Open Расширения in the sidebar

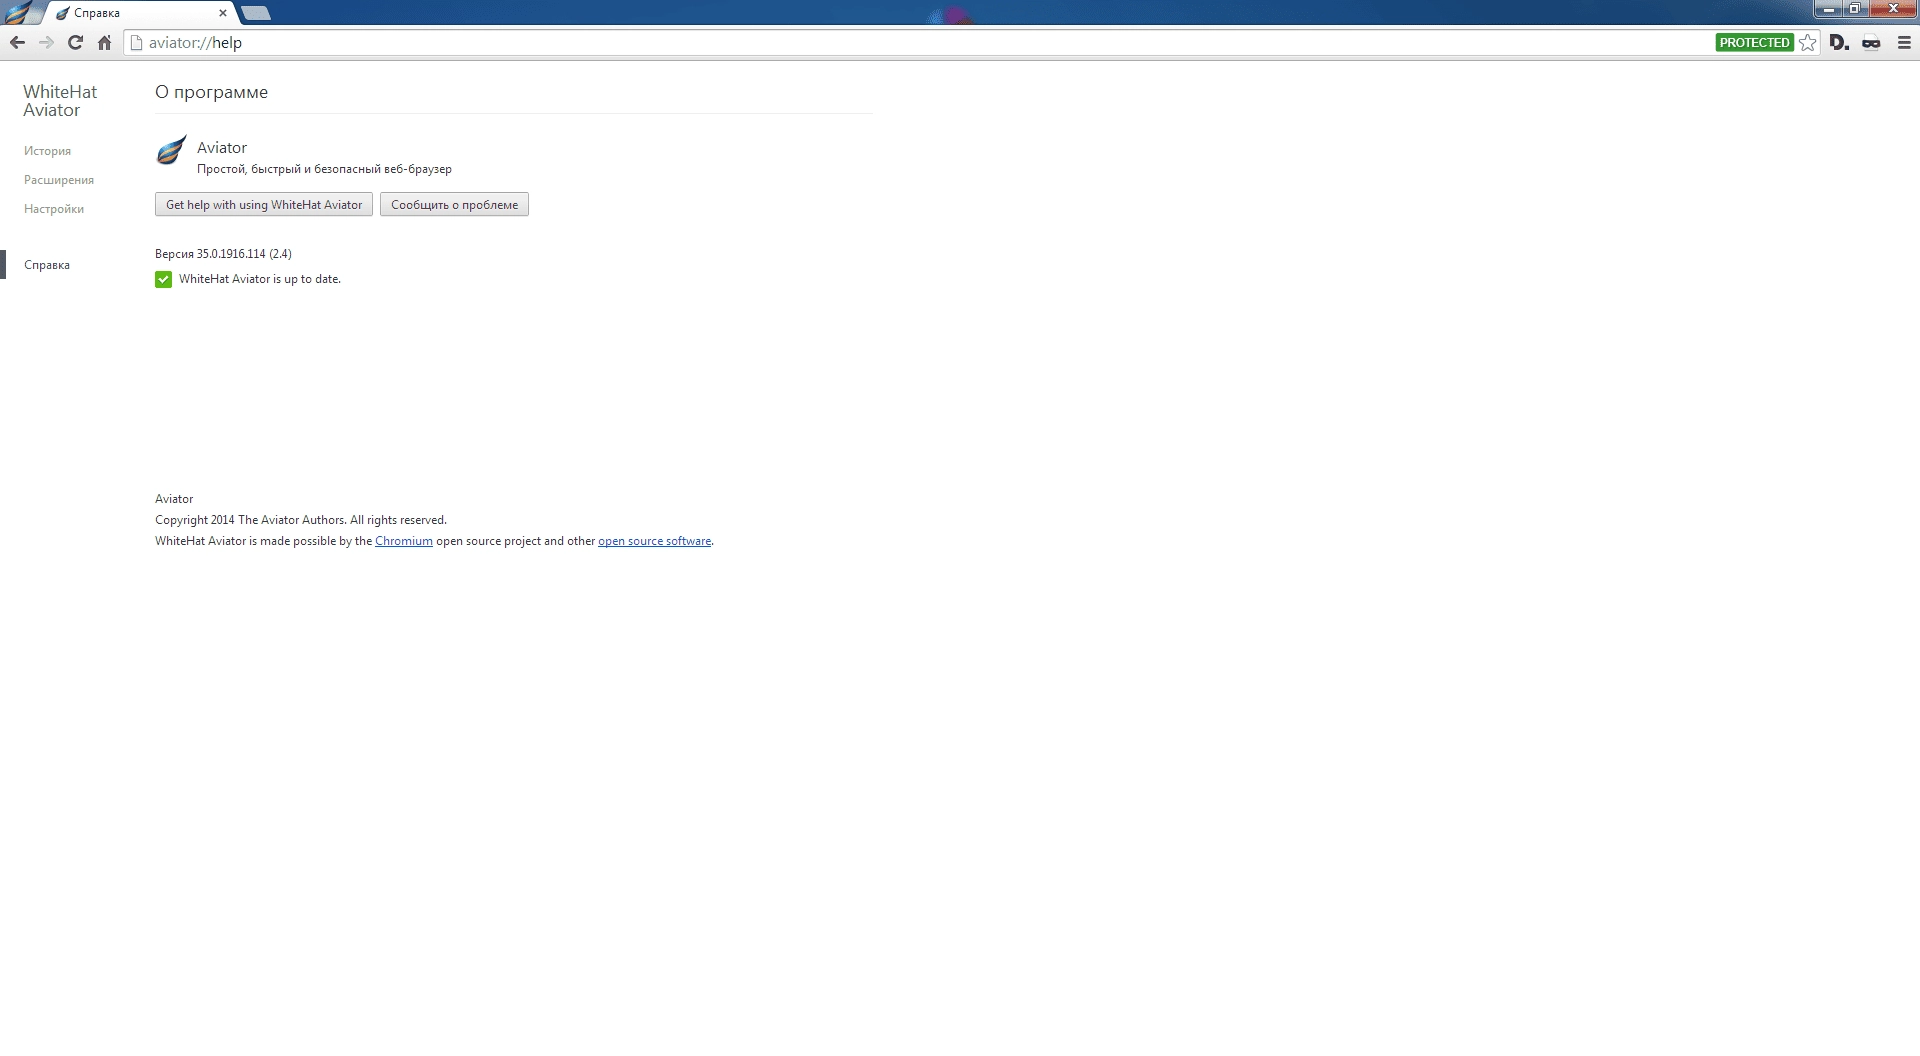(x=59, y=180)
